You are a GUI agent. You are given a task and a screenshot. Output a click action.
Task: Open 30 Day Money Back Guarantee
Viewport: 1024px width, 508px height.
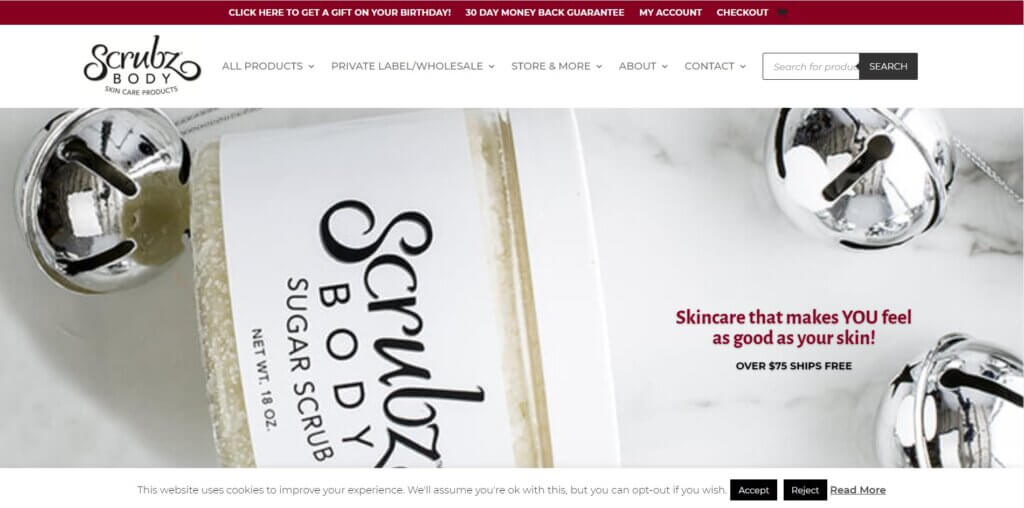click(x=545, y=12)
